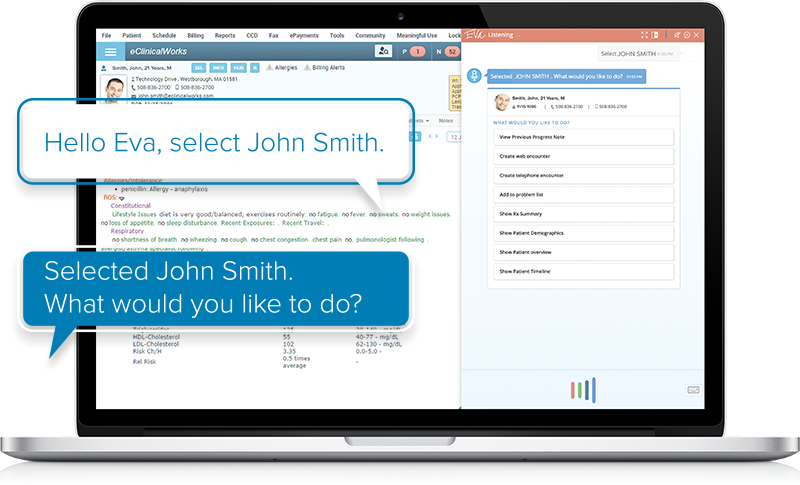The width and height of the screenshot is (800, 485).
Task: Open the ePayments menu
Action: (304, 36)
